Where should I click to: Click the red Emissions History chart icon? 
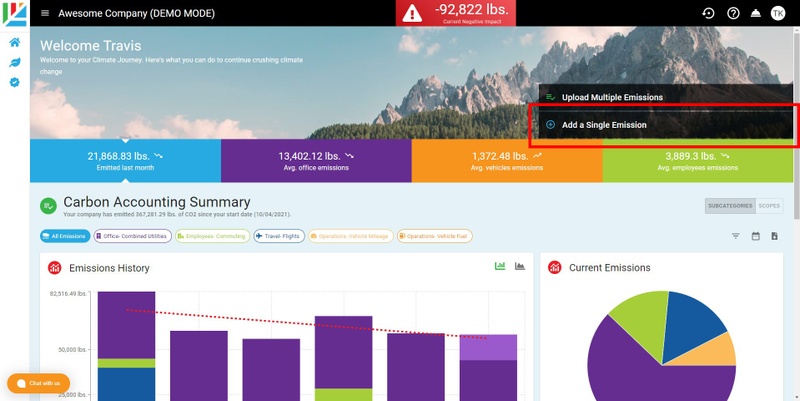[55, 268]
